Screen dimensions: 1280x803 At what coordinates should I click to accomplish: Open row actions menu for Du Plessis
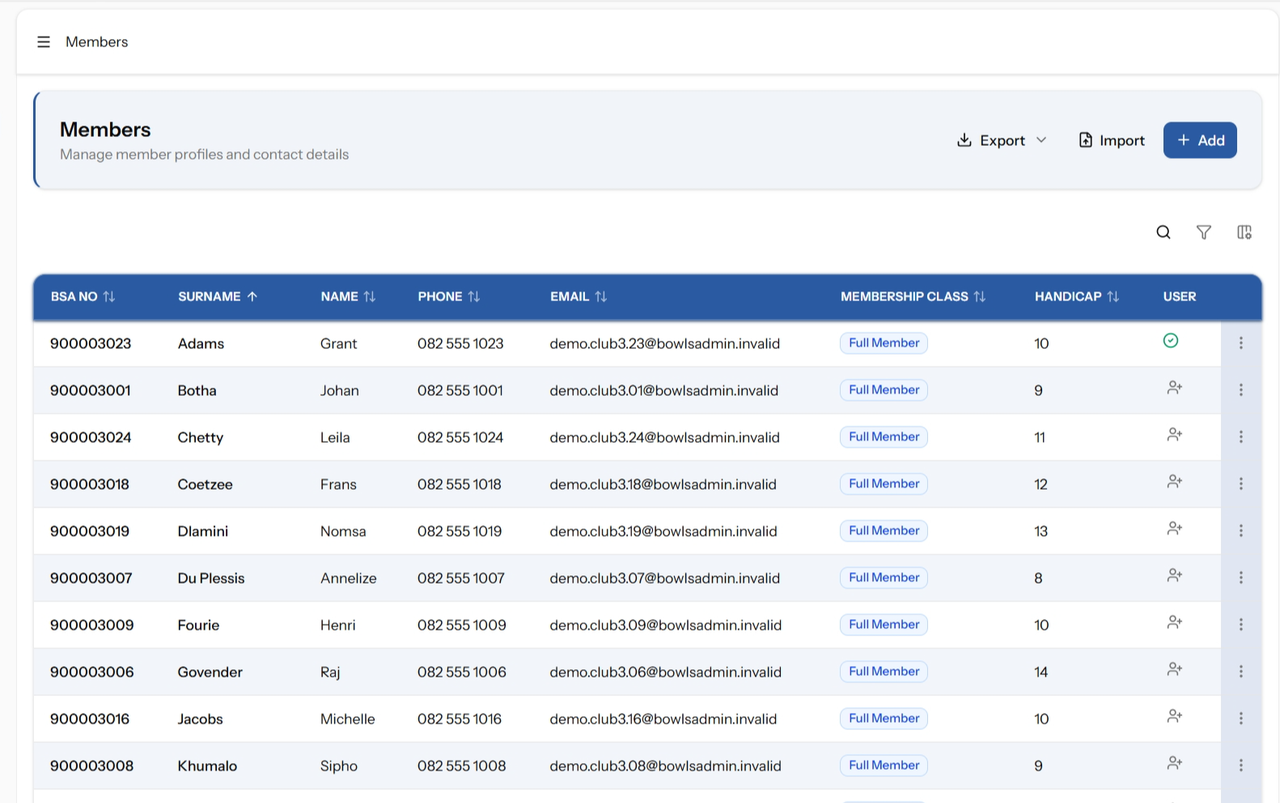coord(1241,578)
